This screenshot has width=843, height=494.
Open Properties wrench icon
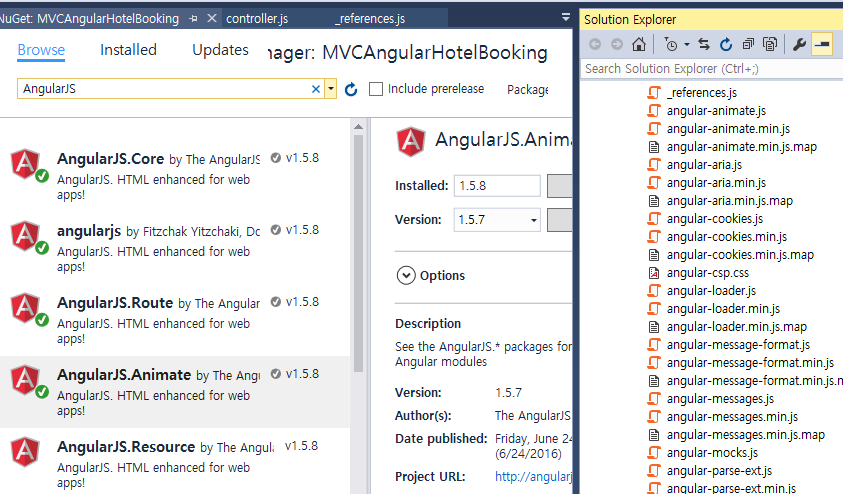(799, 44)
